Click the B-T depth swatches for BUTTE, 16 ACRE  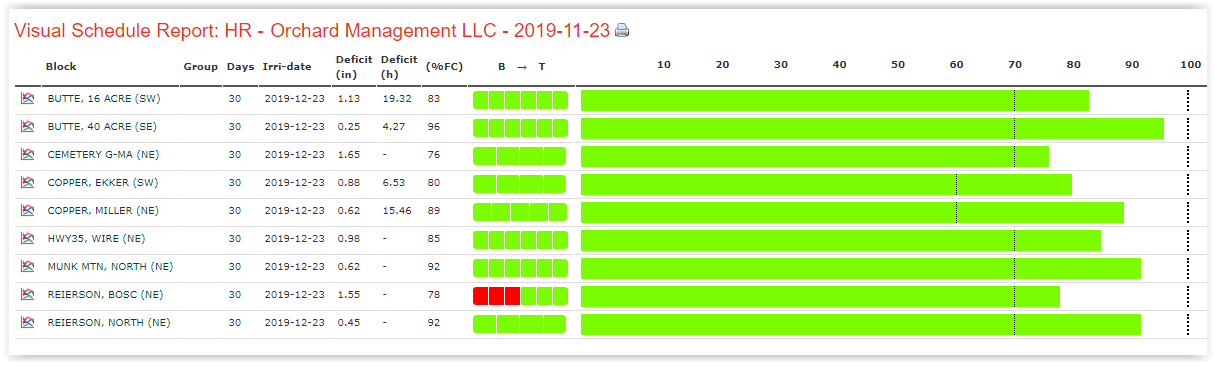(x=520, y=100)
